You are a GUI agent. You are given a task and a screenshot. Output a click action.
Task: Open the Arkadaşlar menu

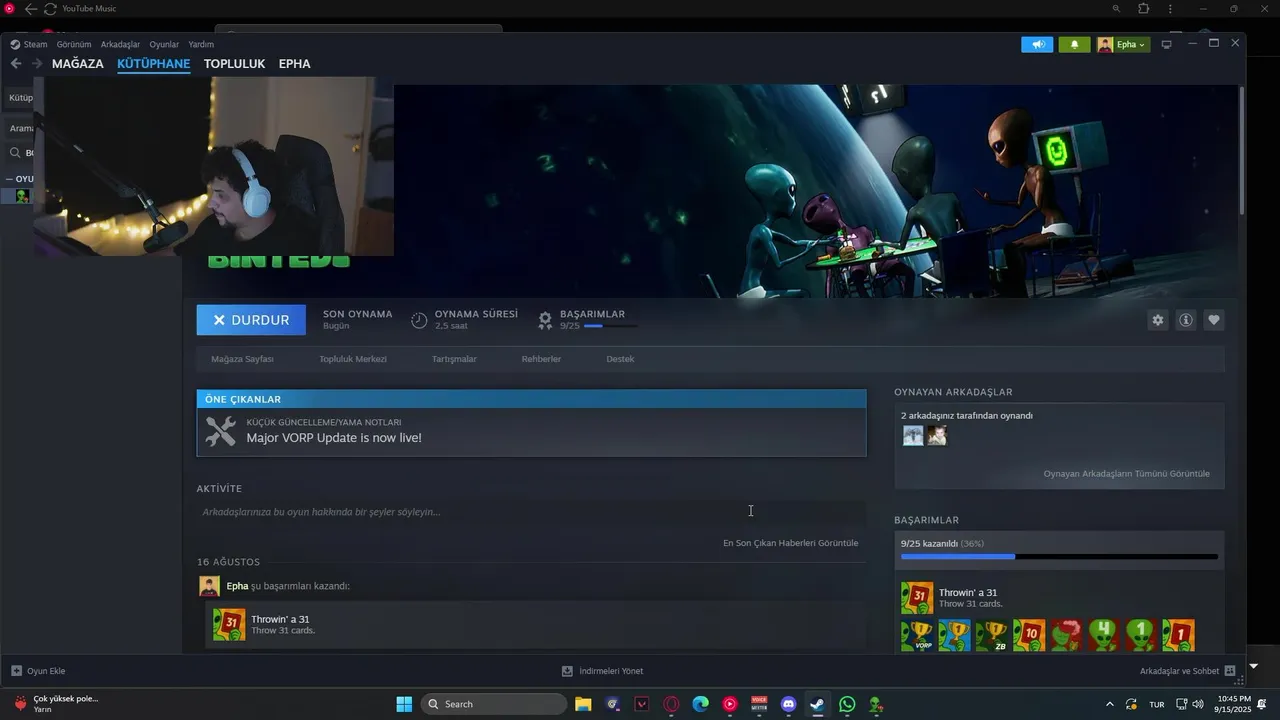pos(120,44)
